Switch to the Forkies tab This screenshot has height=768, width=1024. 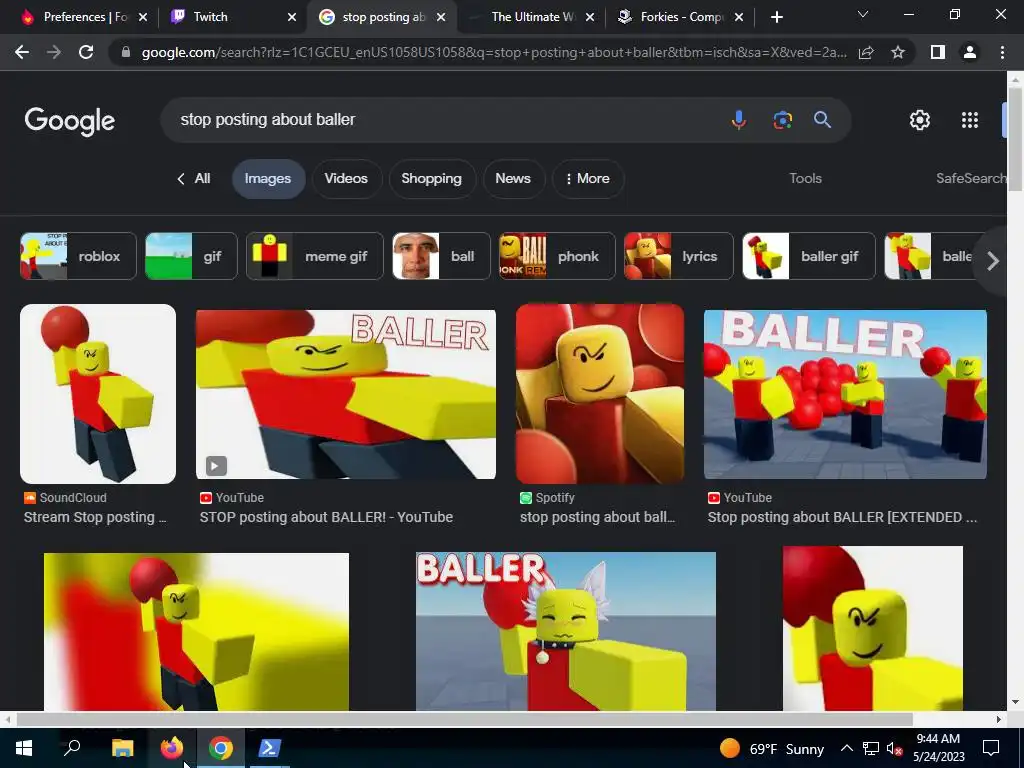(x=679, y=17)
